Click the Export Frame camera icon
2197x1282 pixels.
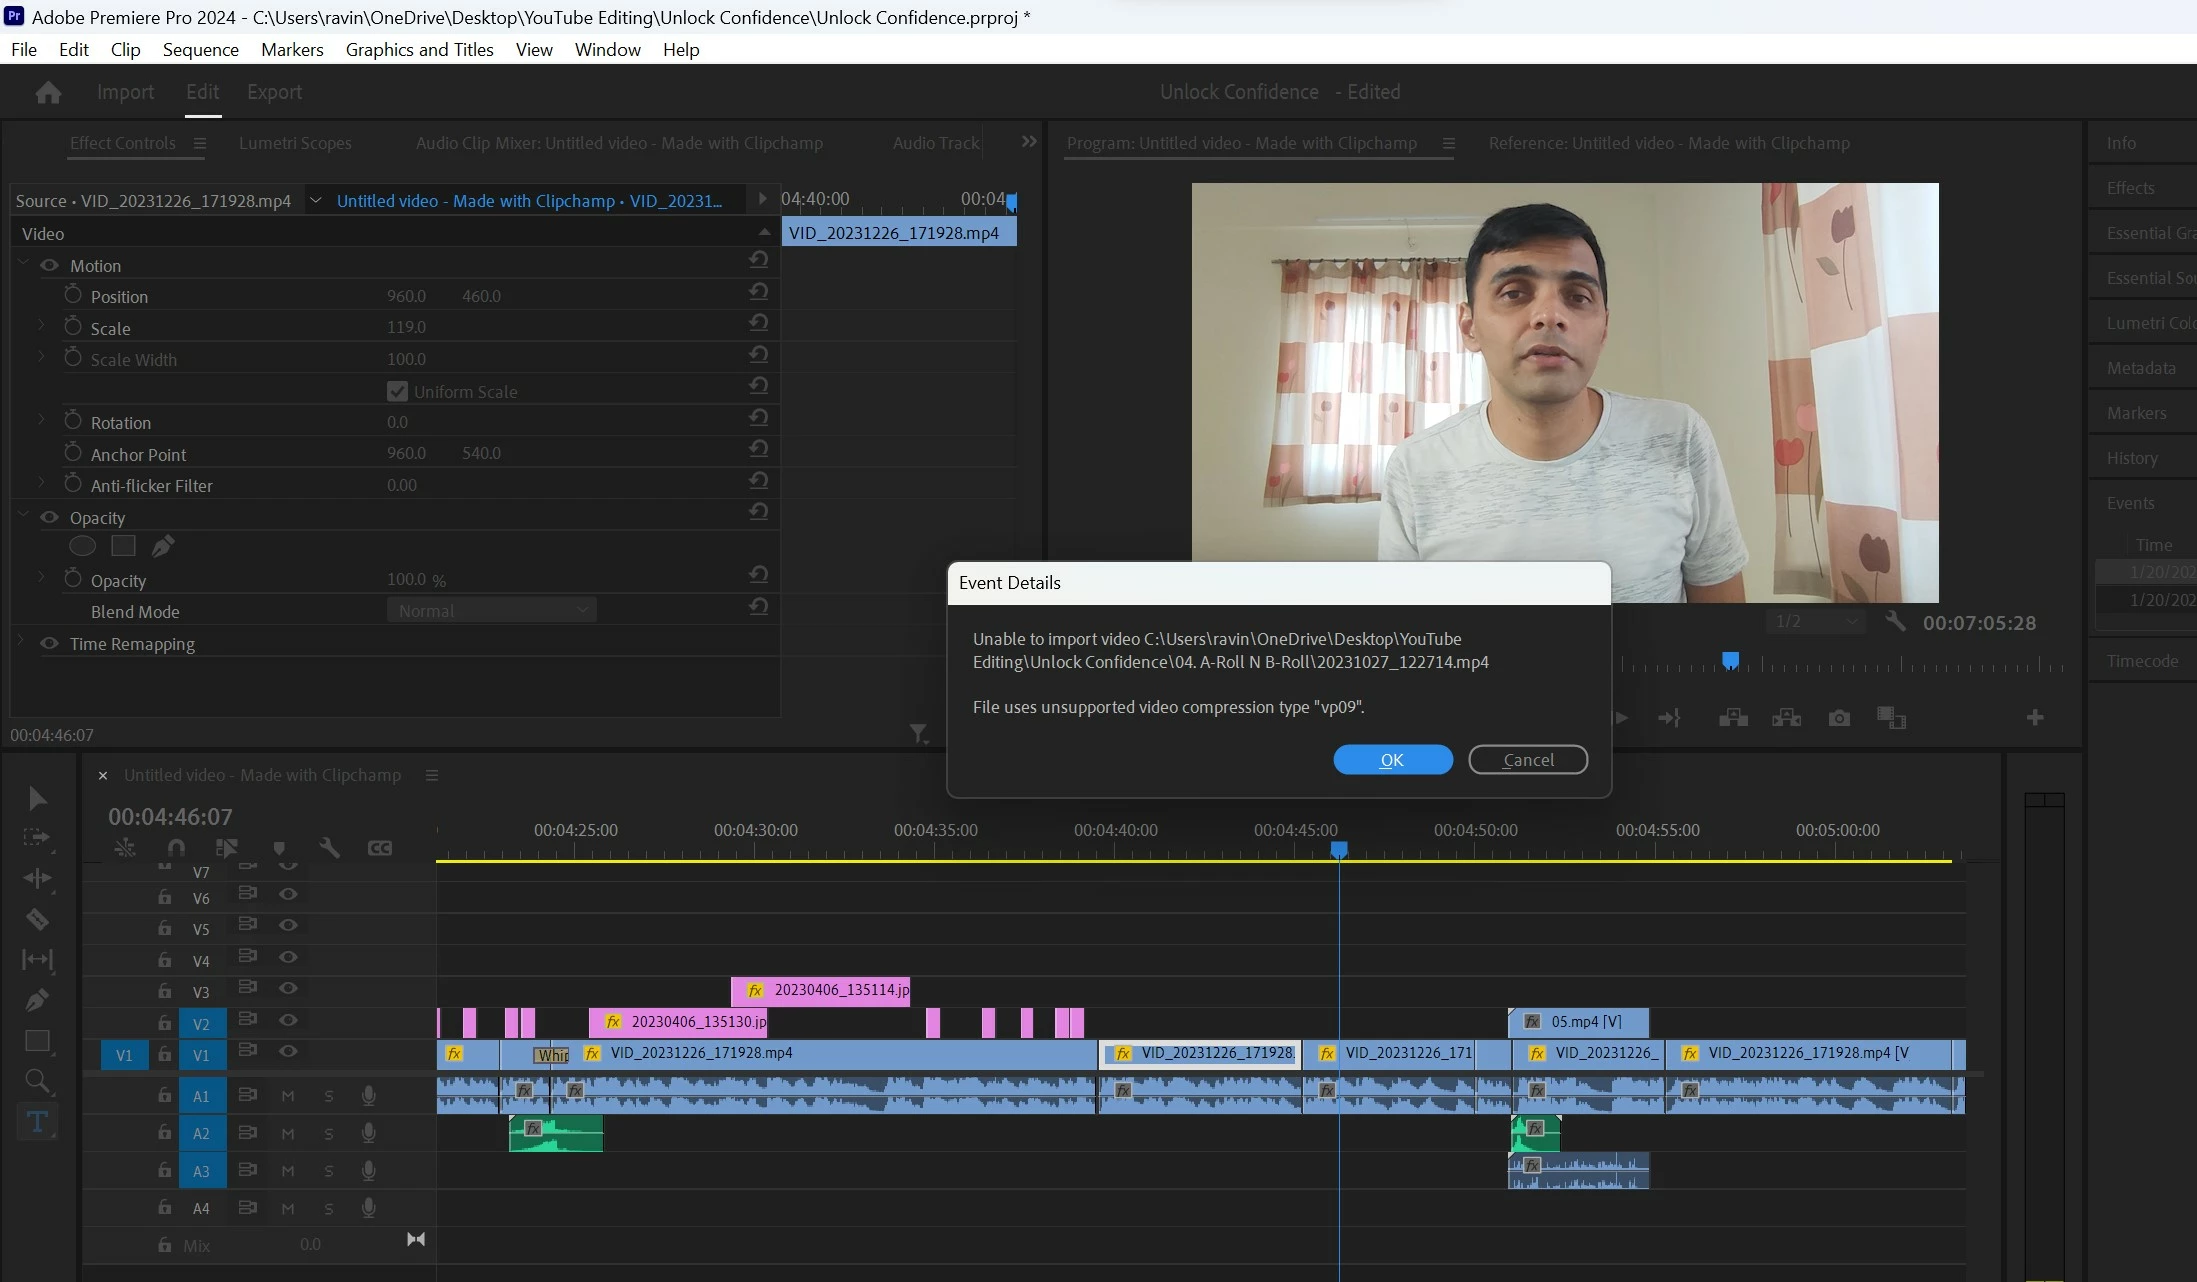pos(1838,718)
